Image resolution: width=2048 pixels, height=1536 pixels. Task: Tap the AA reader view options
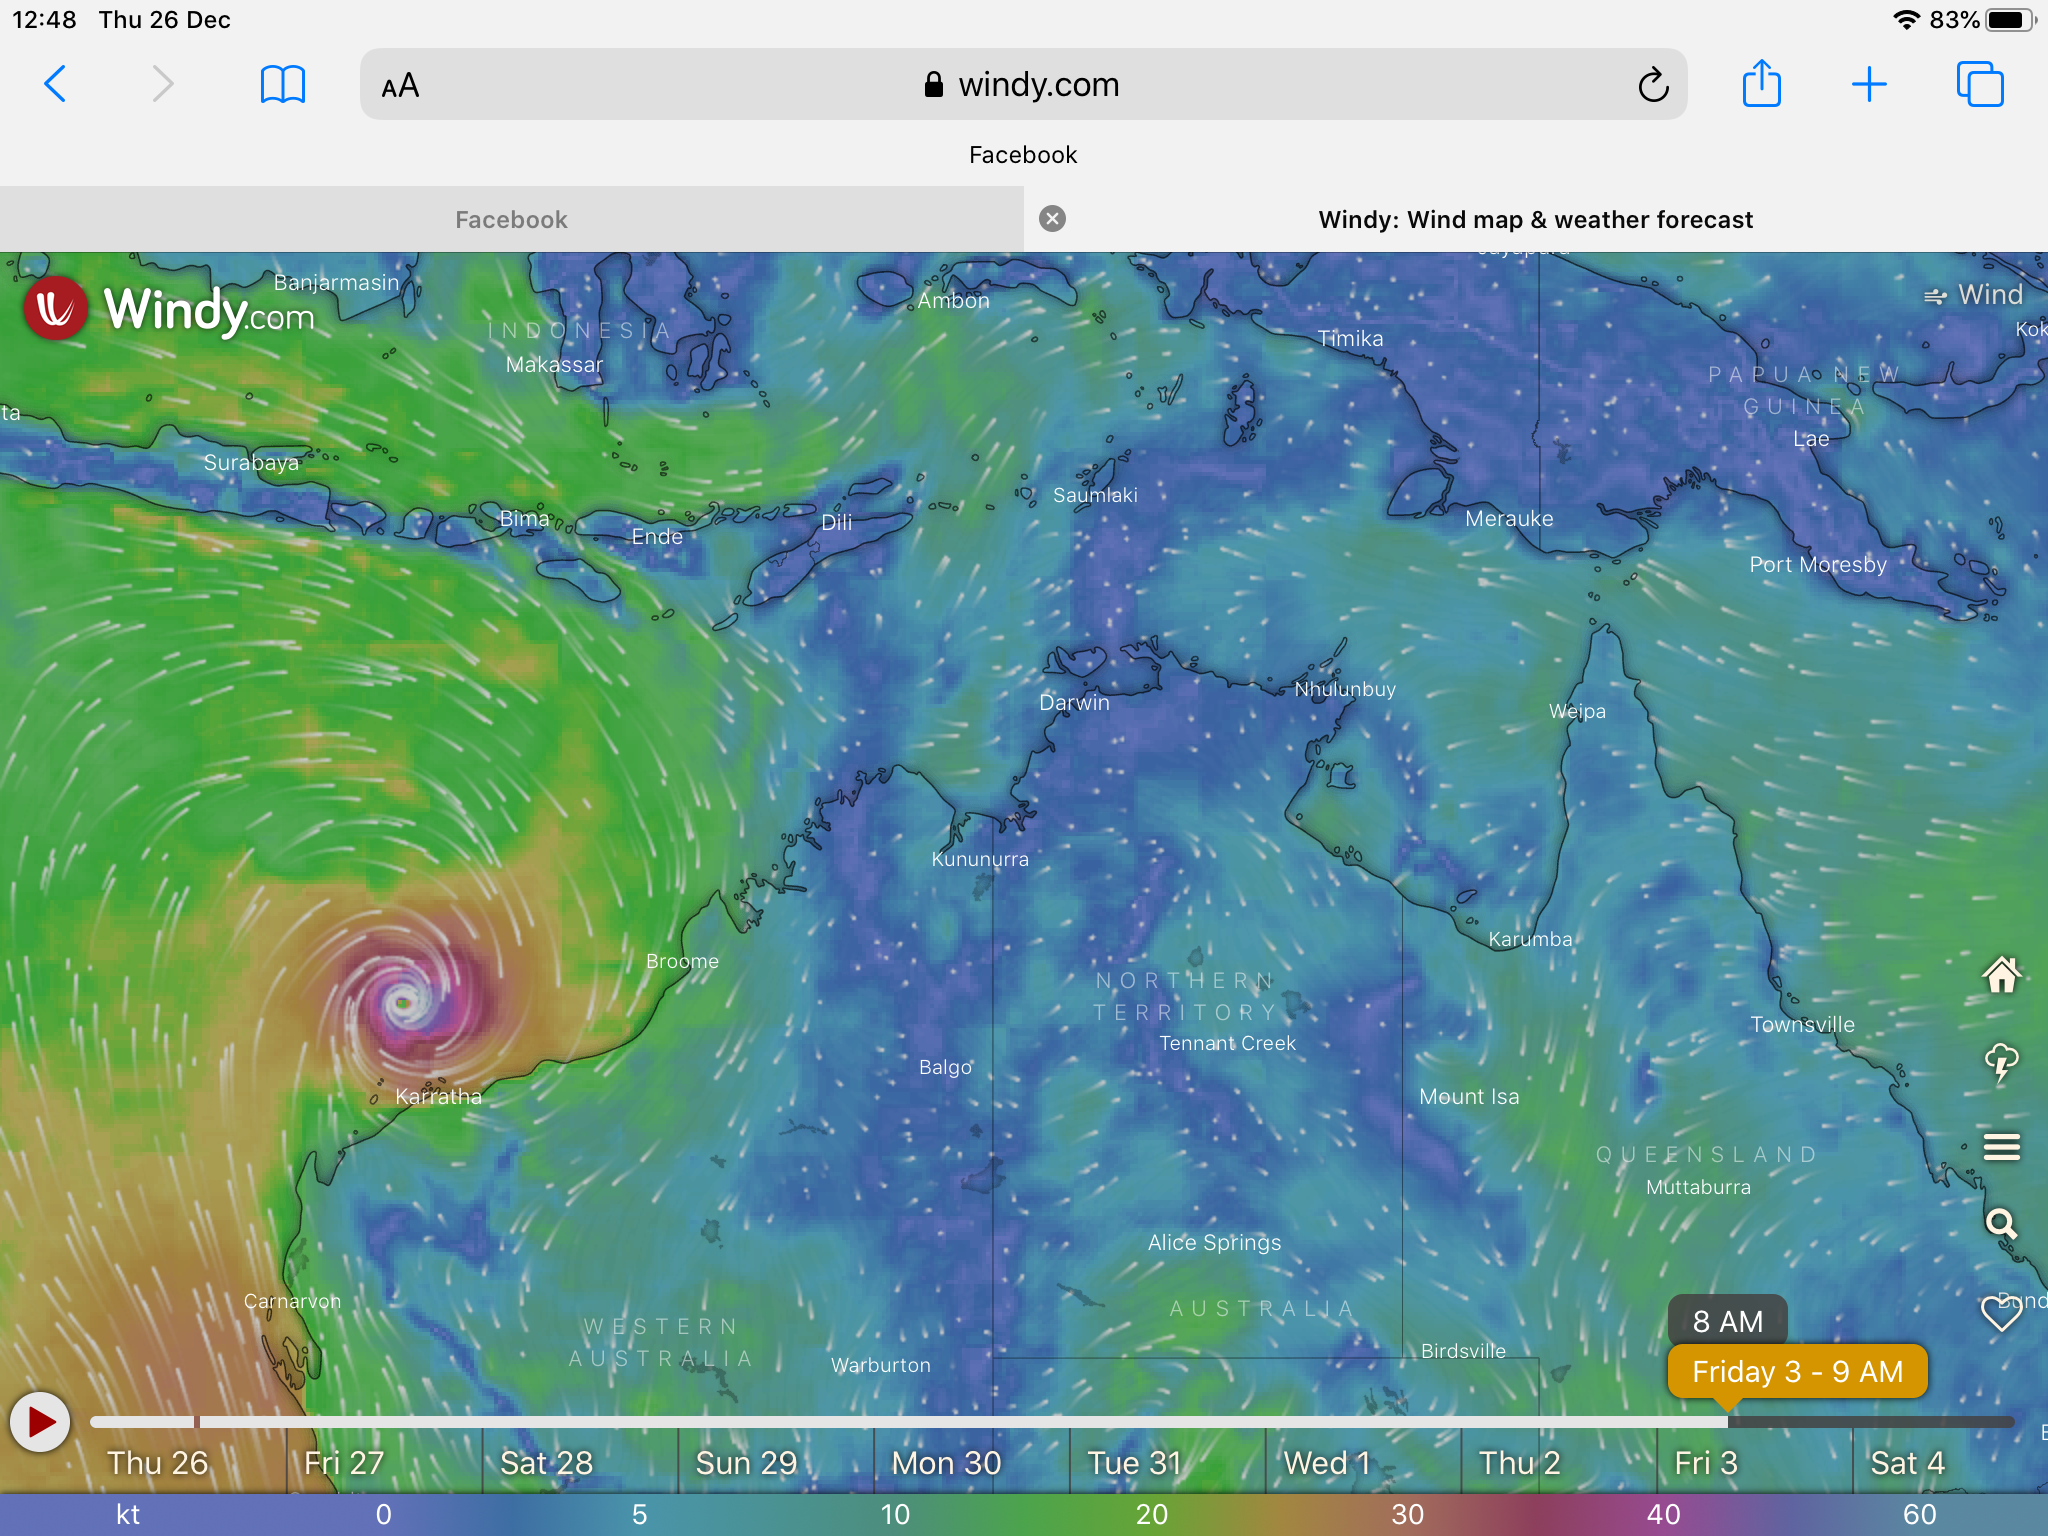400,86
